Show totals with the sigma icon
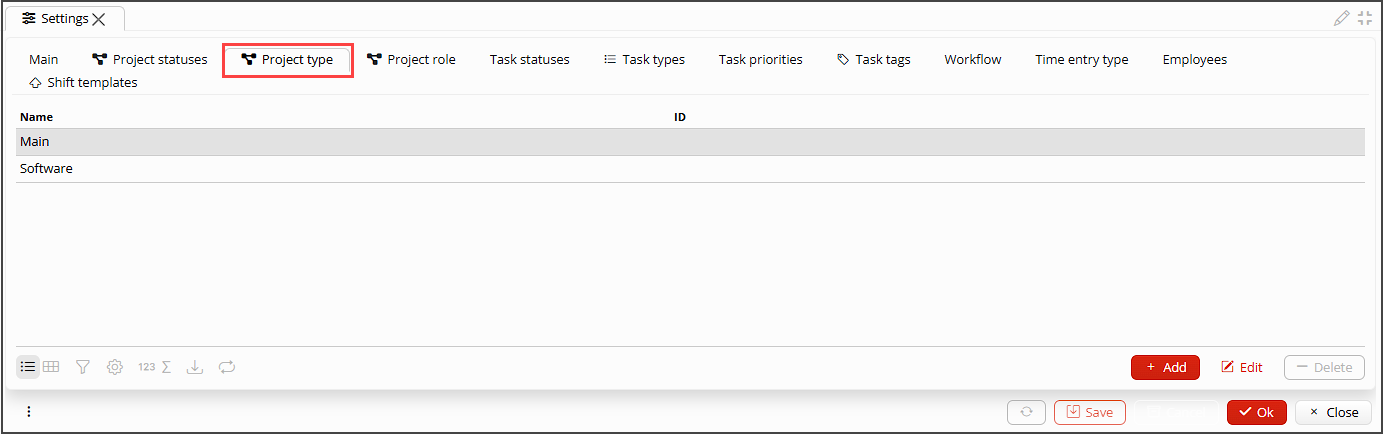This screenshot has height=434, width=1383. pos(166,367)
